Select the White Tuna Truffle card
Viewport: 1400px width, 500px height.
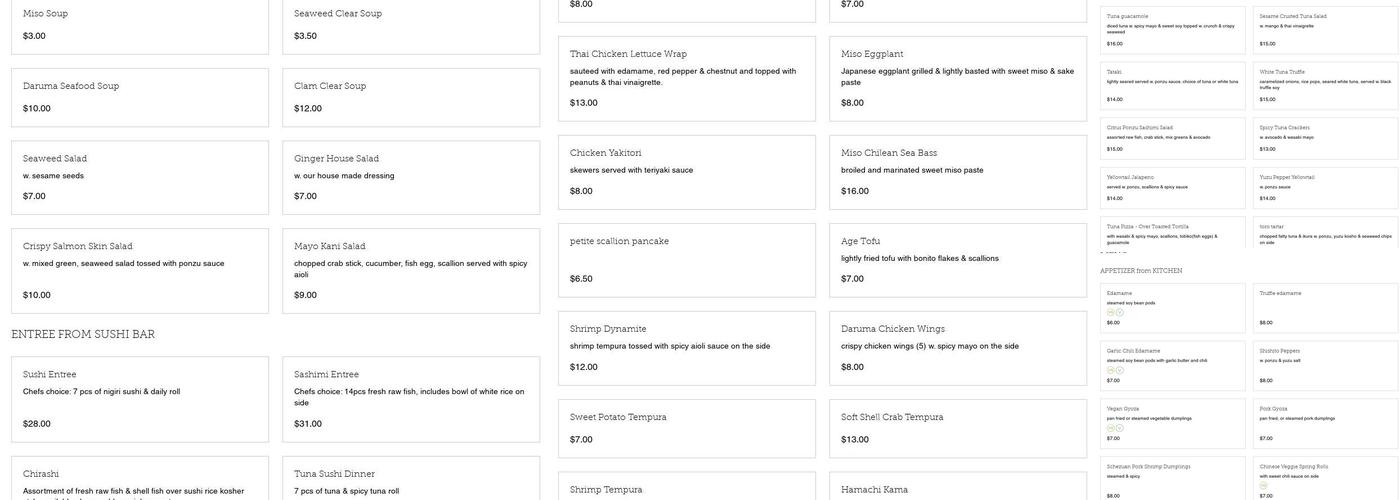[x=1325, y=86]
